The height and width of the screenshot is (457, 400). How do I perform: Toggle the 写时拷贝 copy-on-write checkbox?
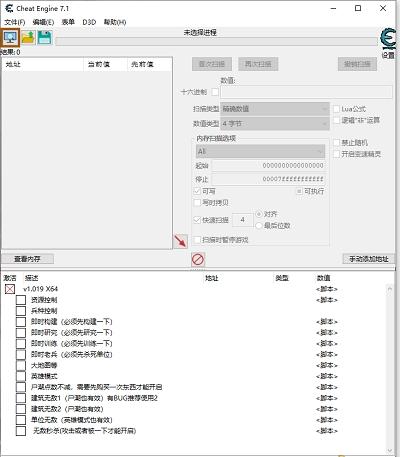(x=197, y=203)
